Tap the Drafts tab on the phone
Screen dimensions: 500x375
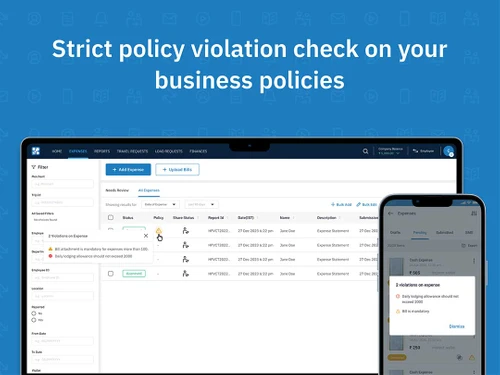pos(395,232)
